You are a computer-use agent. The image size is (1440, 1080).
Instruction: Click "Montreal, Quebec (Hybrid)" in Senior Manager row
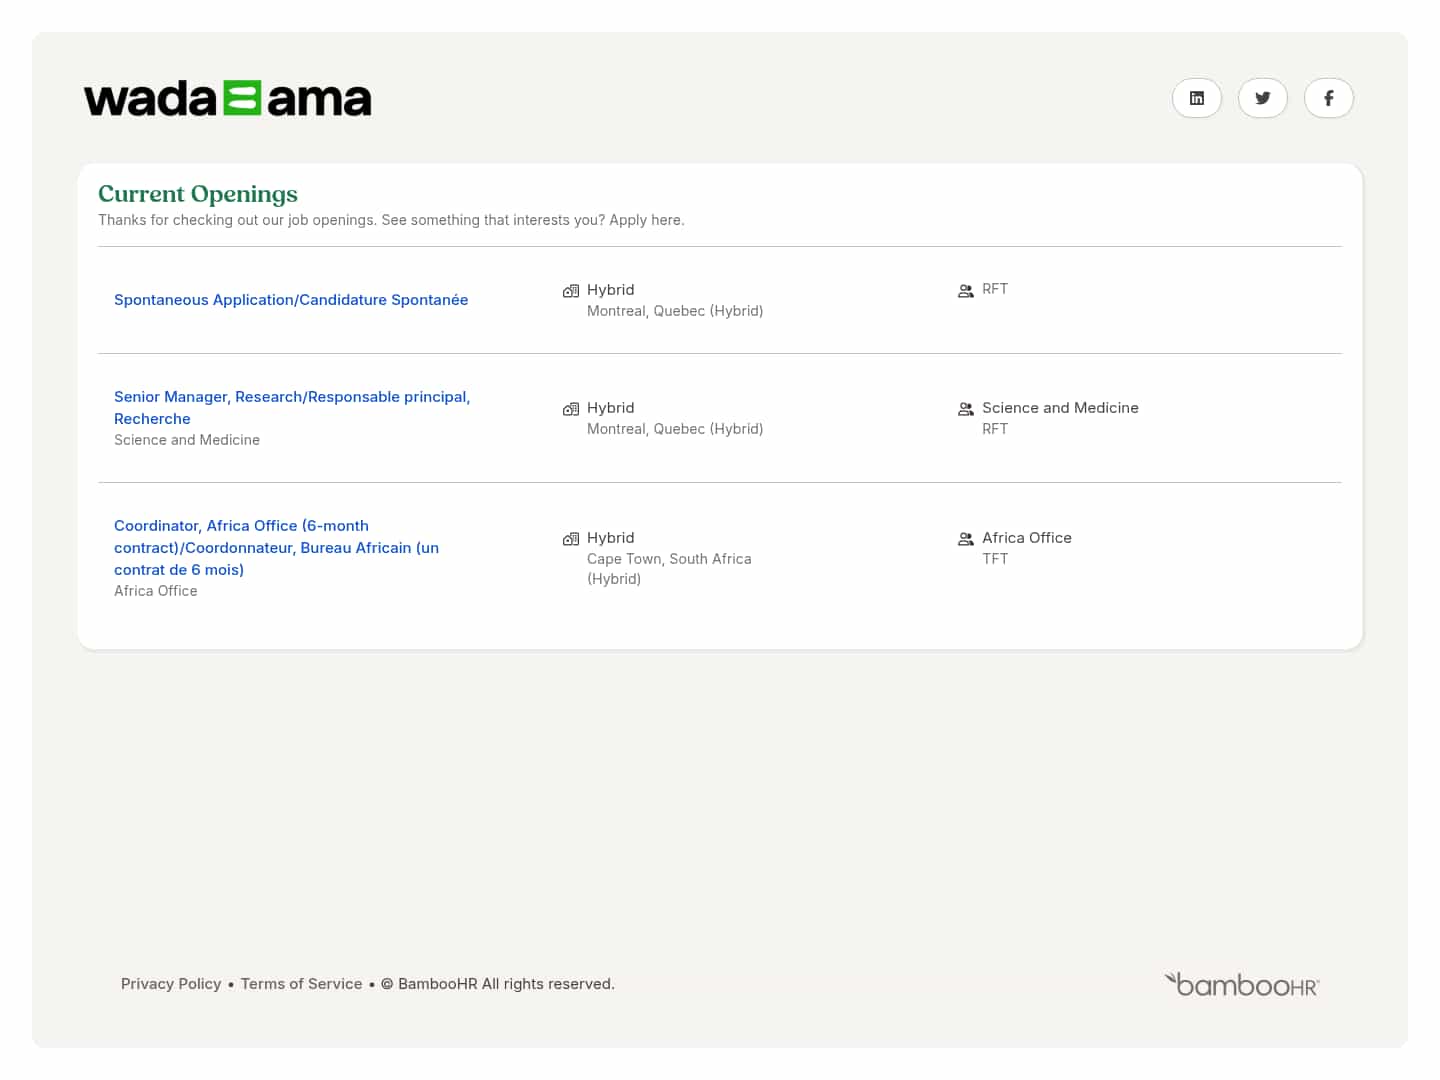pos(675,429)
